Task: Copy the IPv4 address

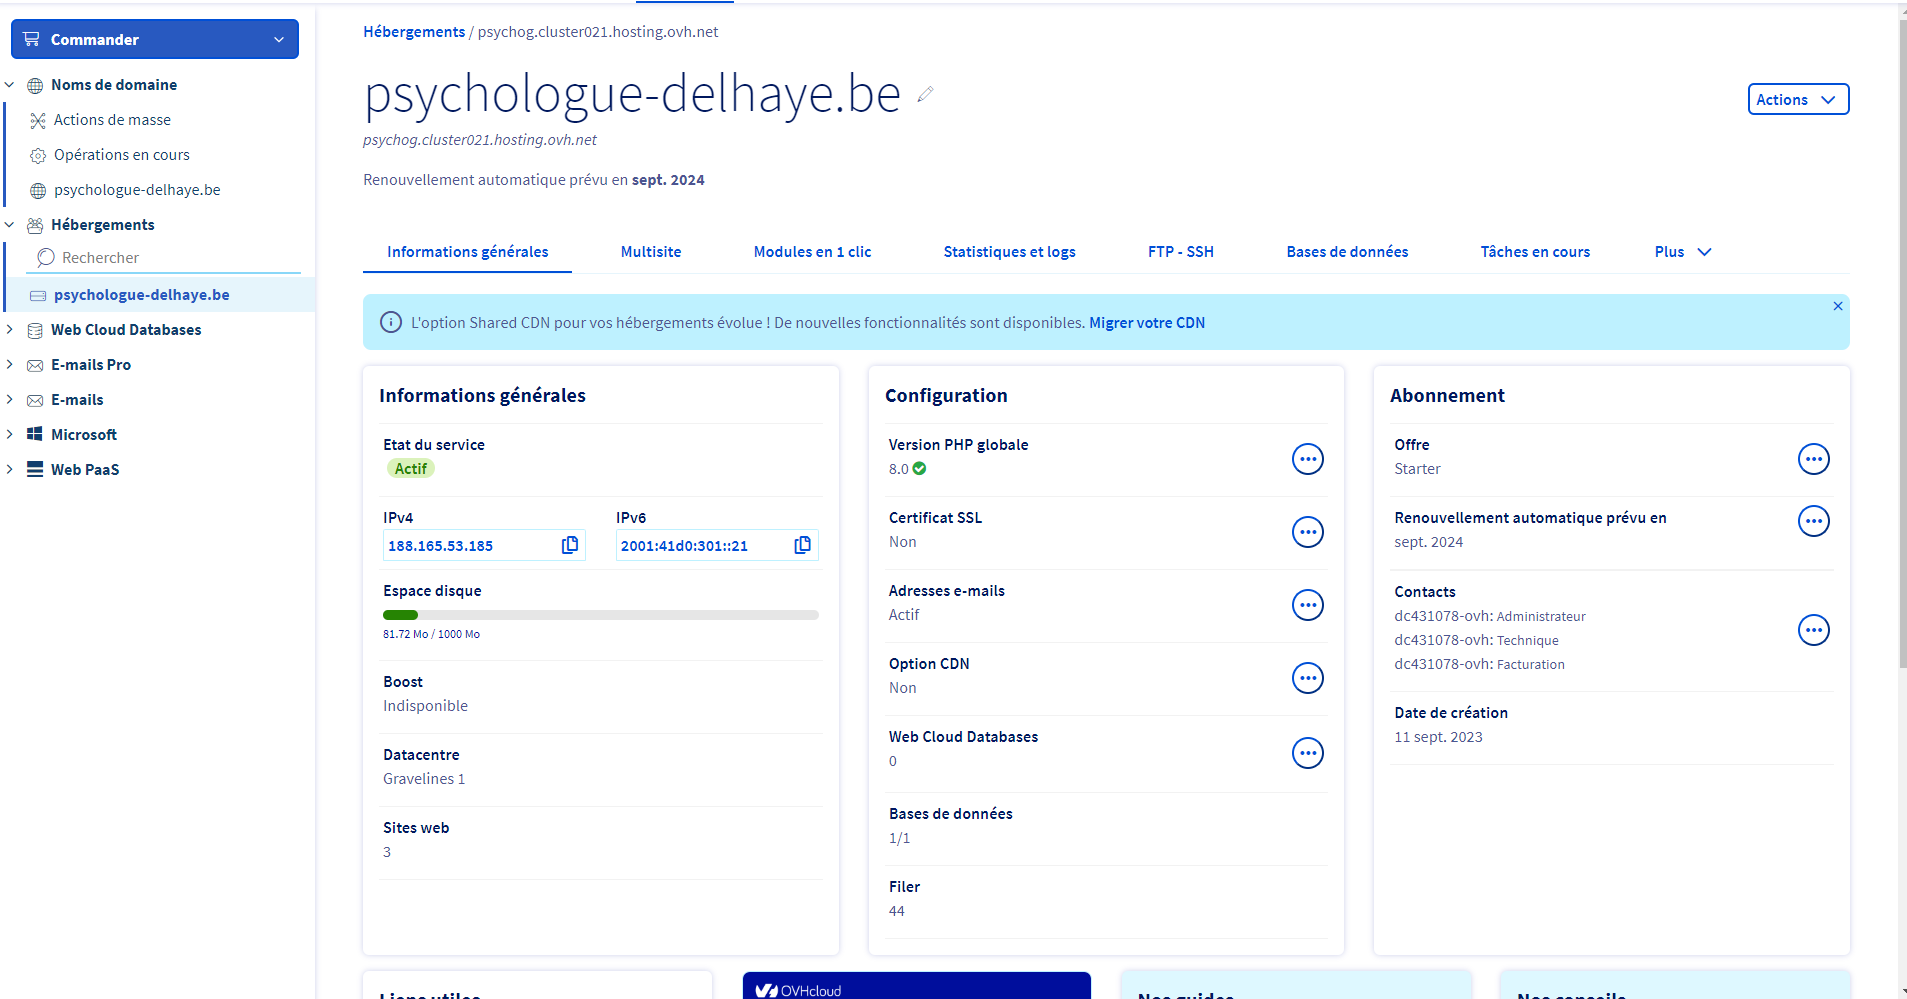Action: [570, 545]
